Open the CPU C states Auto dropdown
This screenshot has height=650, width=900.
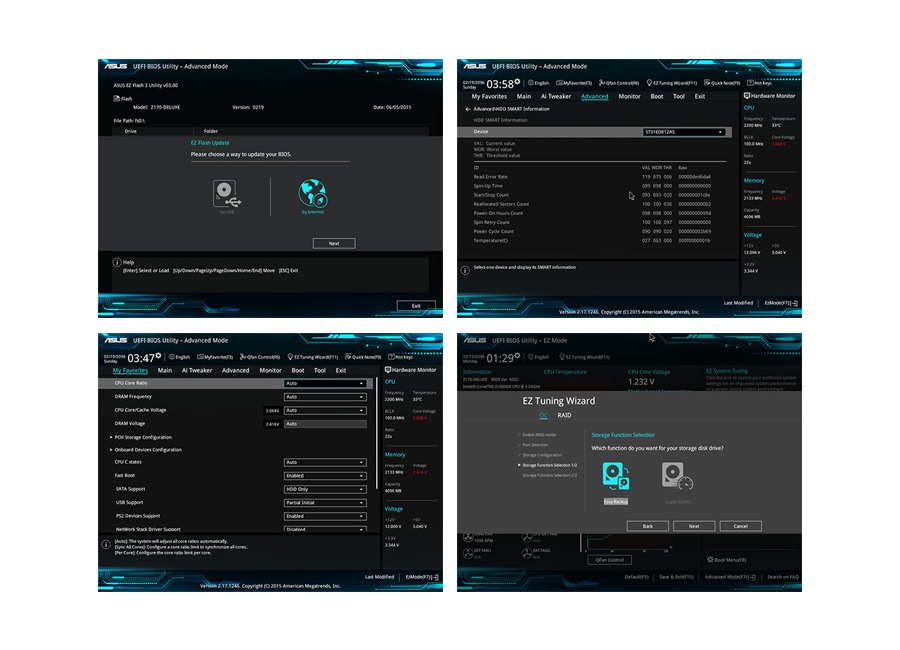click(x=325, y=462)
